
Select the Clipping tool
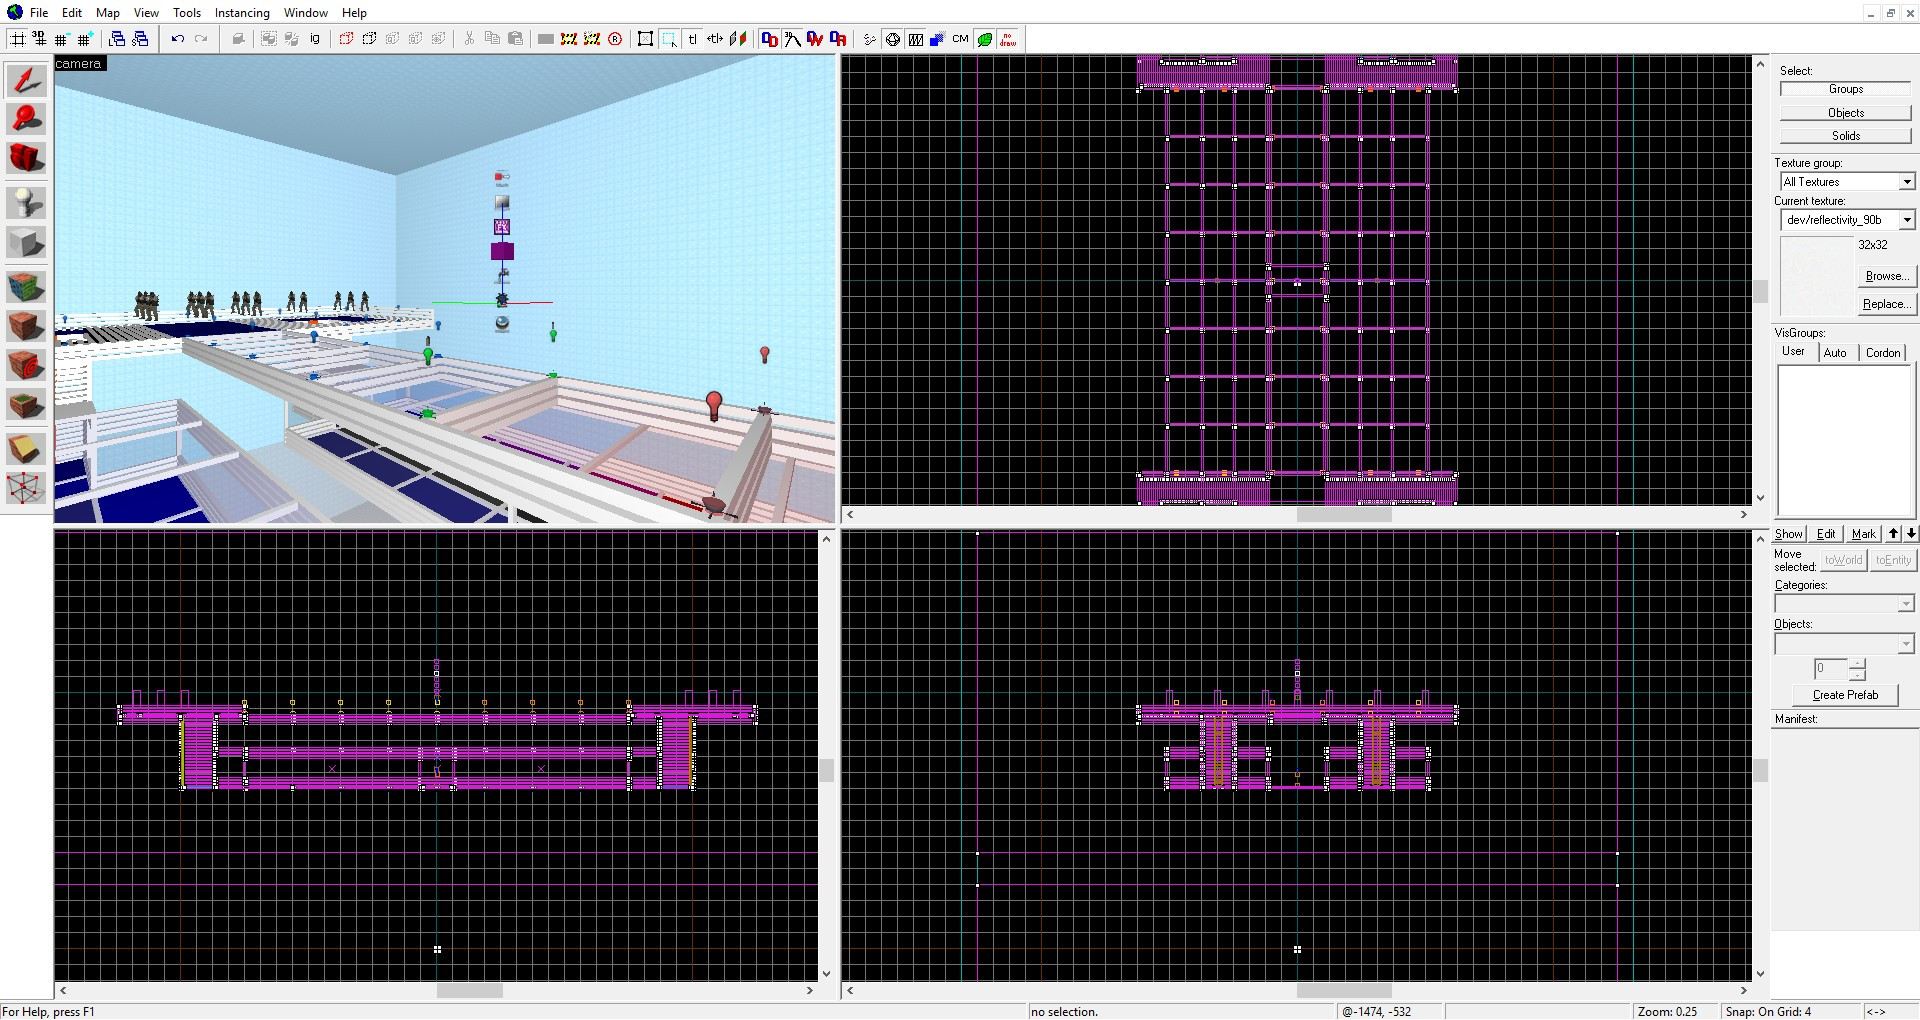coord(26,449)
